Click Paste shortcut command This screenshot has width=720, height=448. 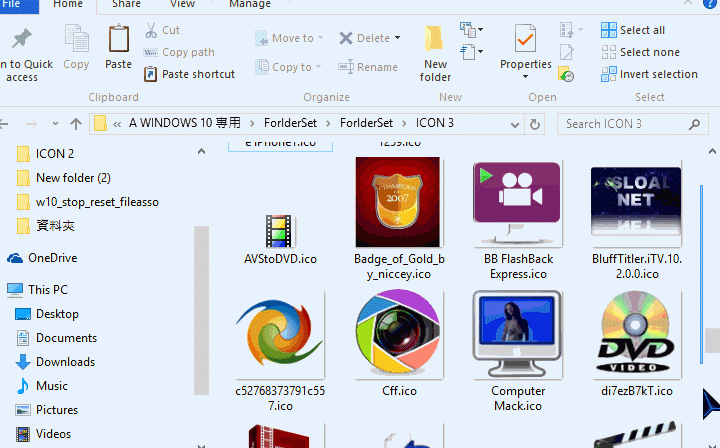tap(189, 74)
